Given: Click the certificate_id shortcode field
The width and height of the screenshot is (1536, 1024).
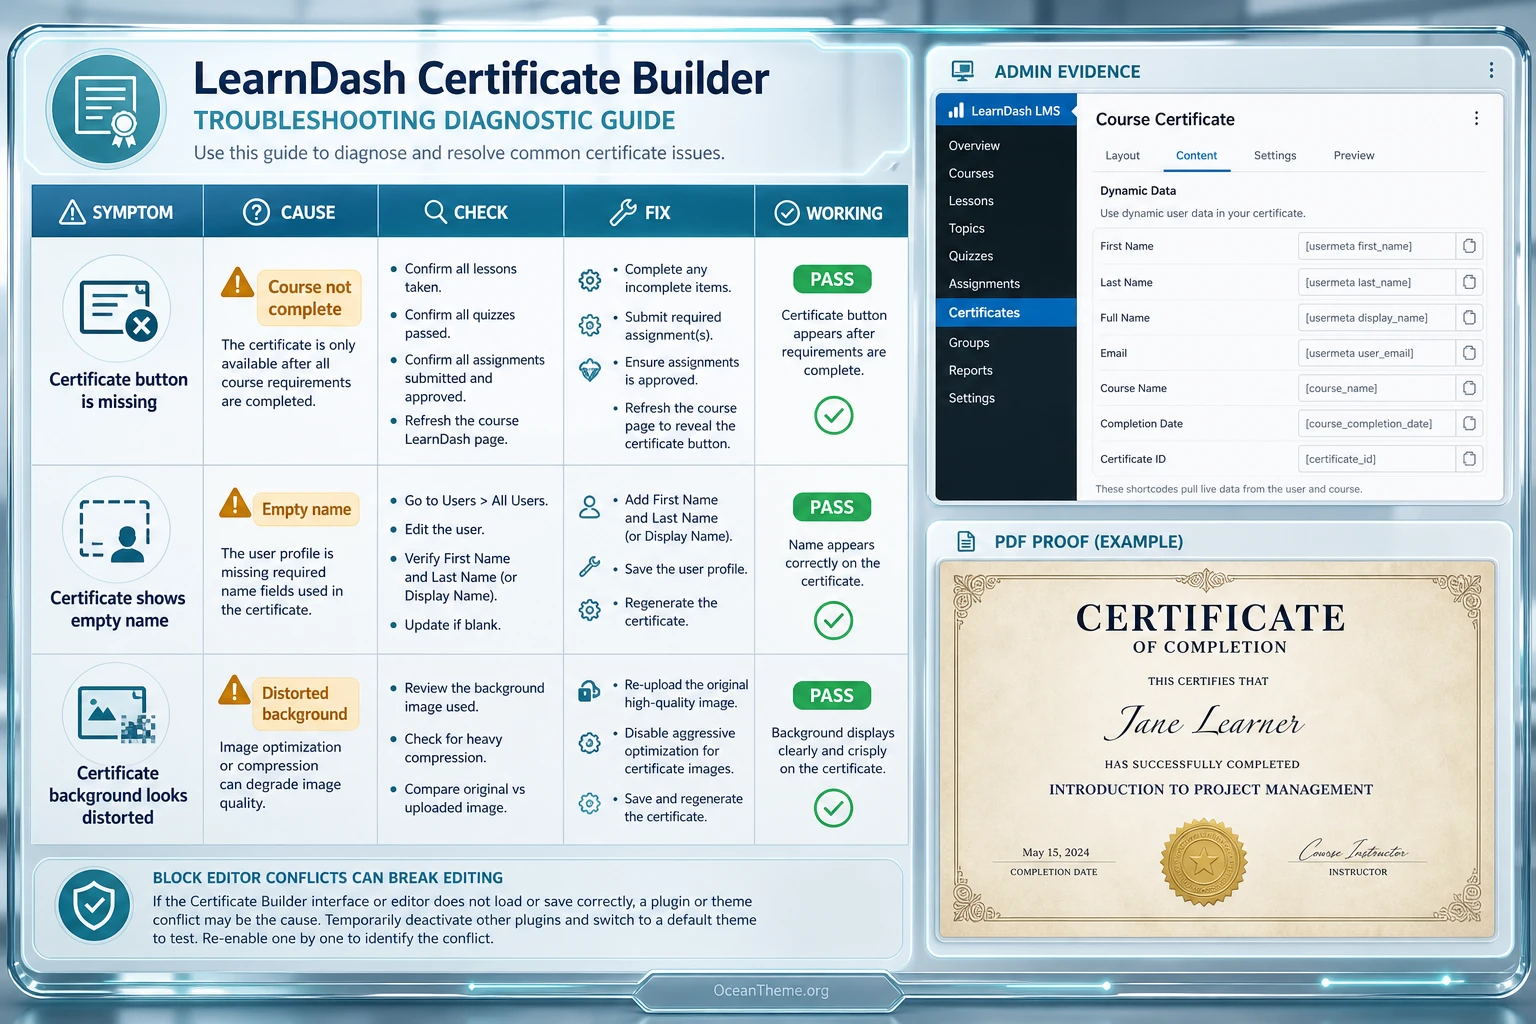Looking at the screenshot, I should [x=1376, y=459].
